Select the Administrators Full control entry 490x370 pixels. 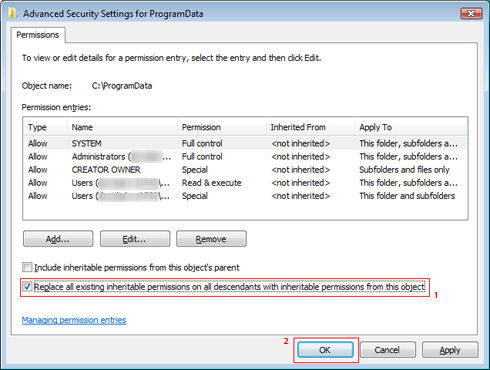pyautogui.click(x=245, y=156)
